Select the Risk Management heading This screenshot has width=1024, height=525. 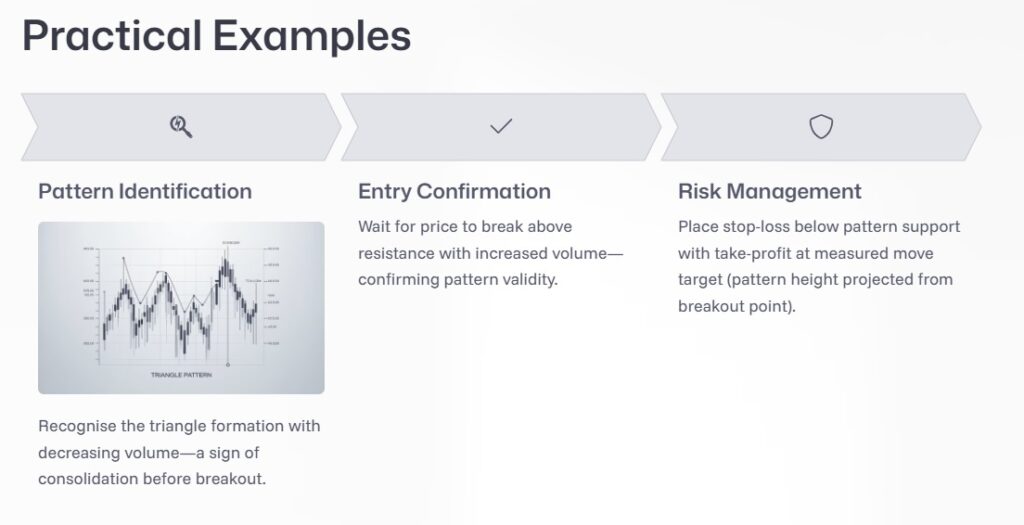[769, 191]
